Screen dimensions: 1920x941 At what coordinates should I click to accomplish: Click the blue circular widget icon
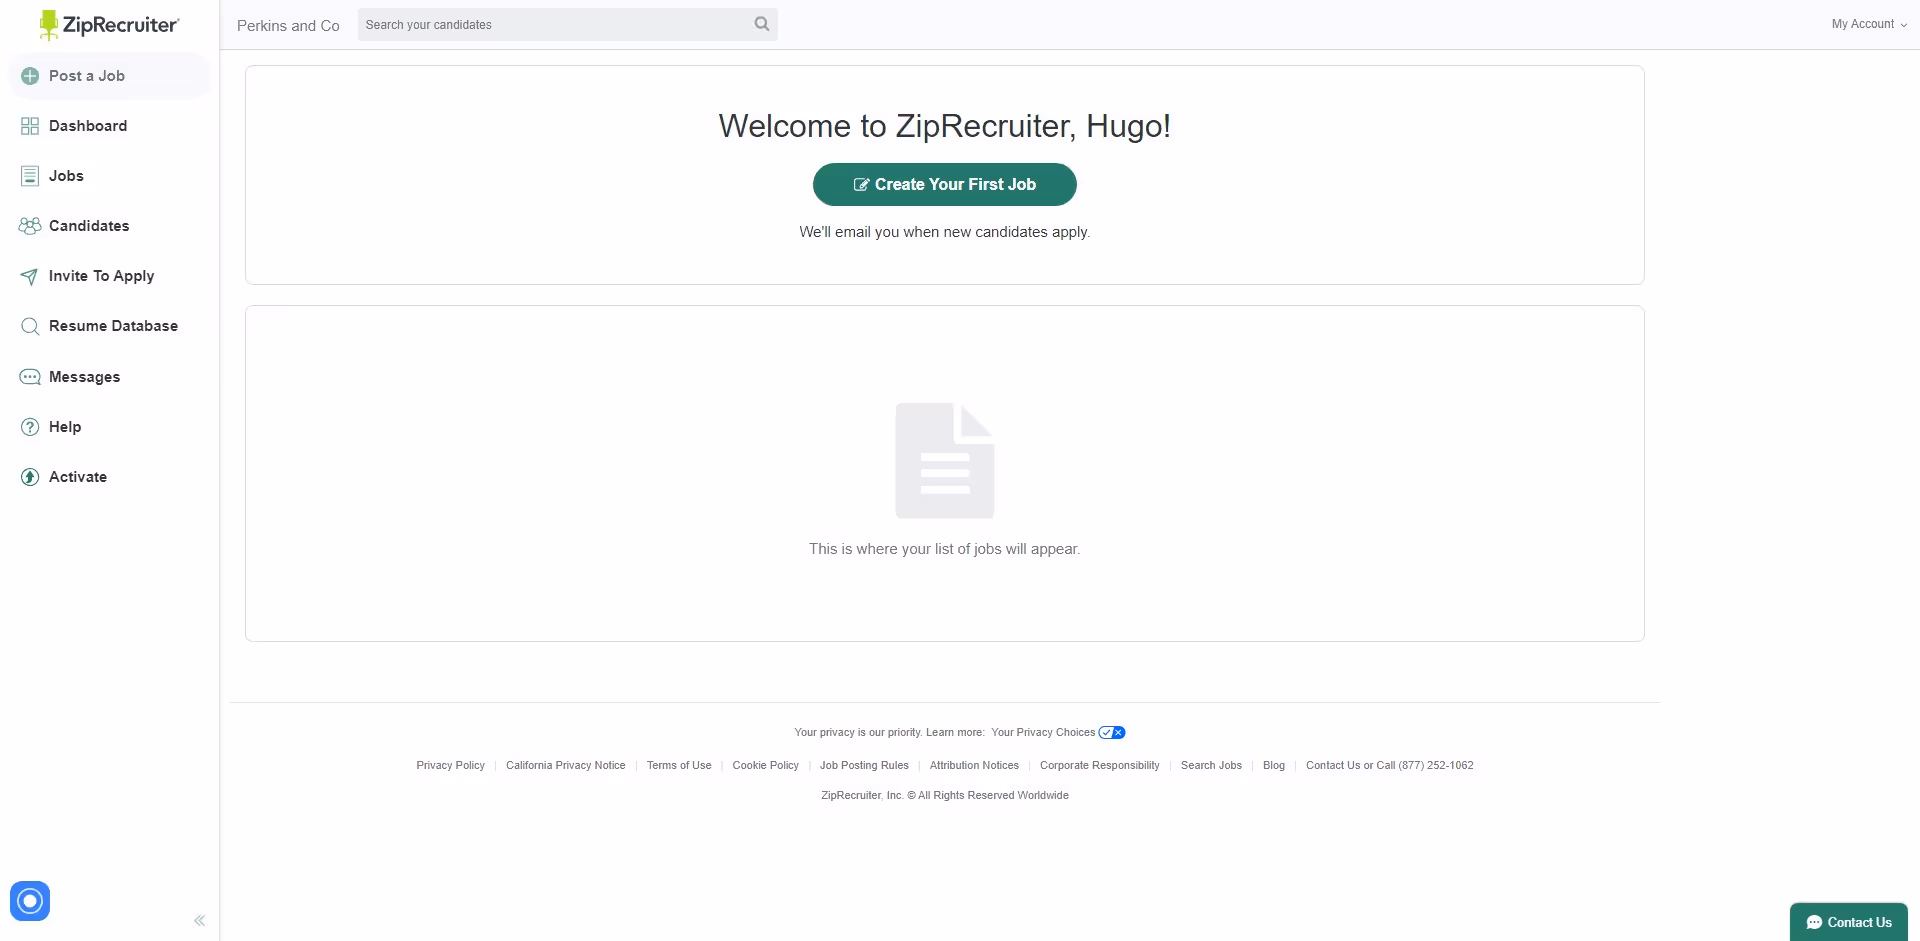[x=30, y=901]
